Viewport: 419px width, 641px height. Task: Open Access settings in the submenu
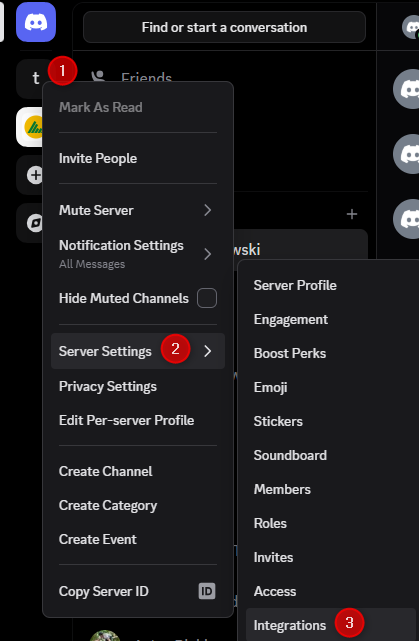331,591
